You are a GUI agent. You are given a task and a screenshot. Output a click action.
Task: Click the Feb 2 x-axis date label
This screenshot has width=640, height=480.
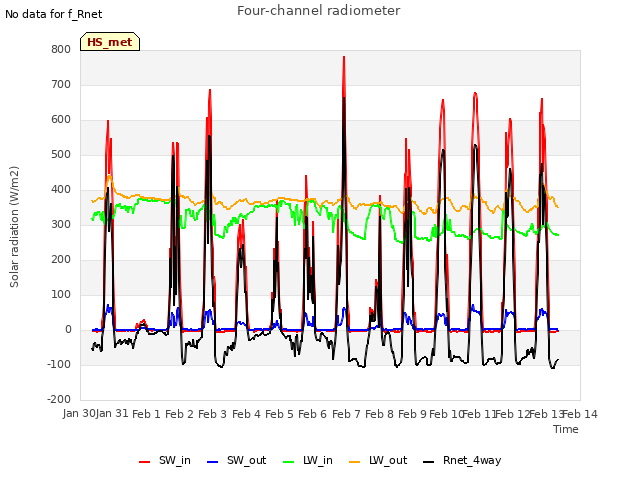pos(179,414)
